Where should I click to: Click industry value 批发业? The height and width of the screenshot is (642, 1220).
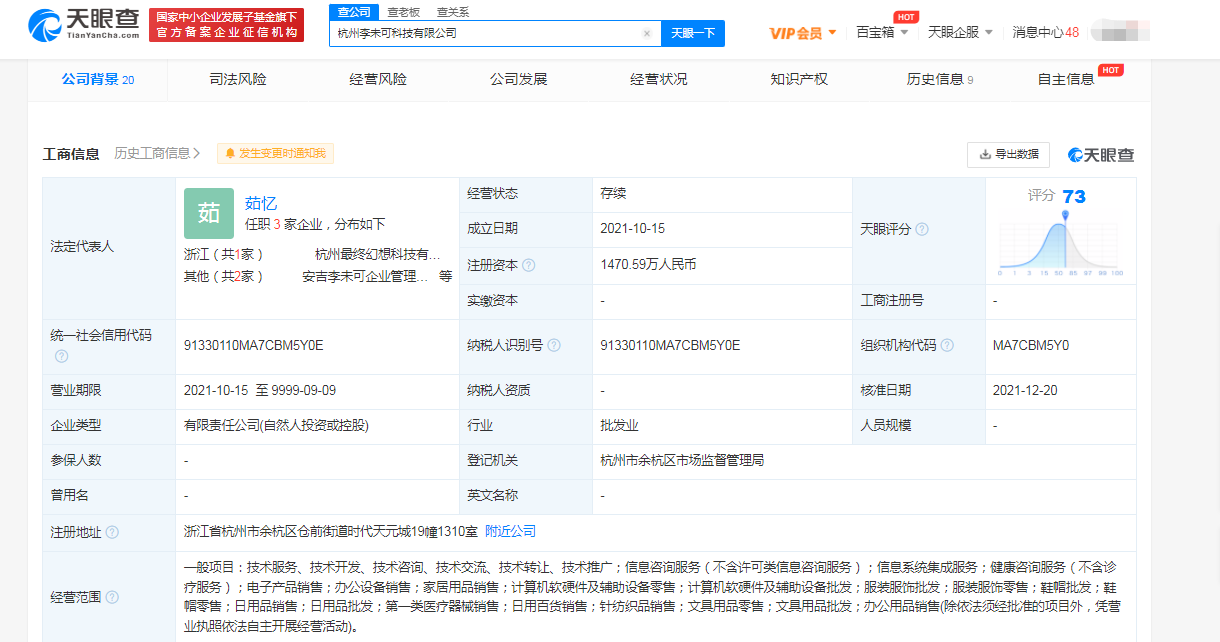619,425
